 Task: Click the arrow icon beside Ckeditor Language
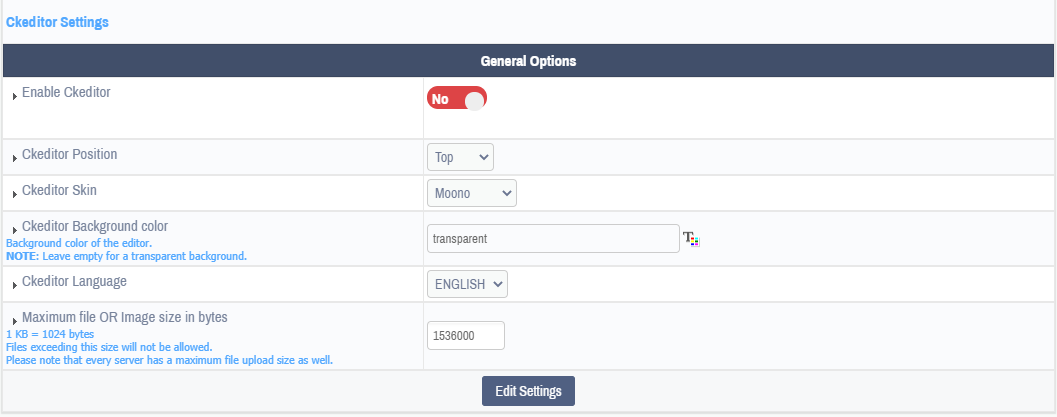(15, 286)
